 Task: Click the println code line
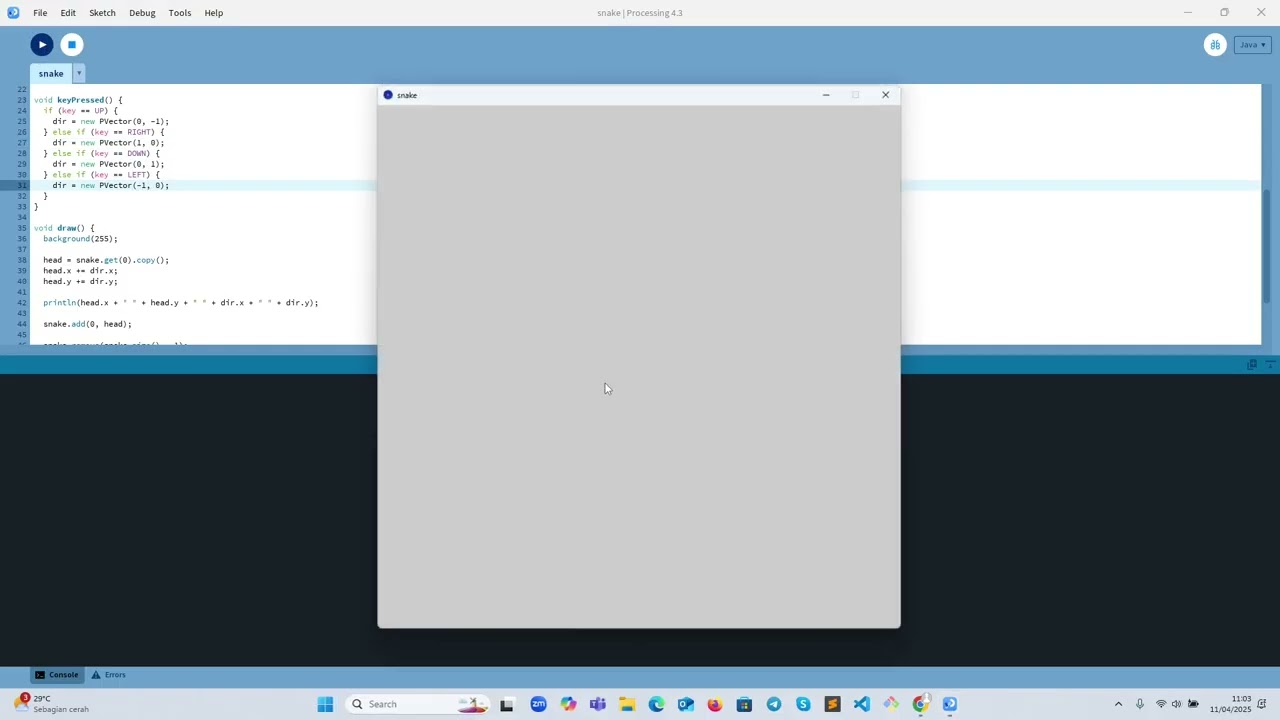(x=180, y=303)
